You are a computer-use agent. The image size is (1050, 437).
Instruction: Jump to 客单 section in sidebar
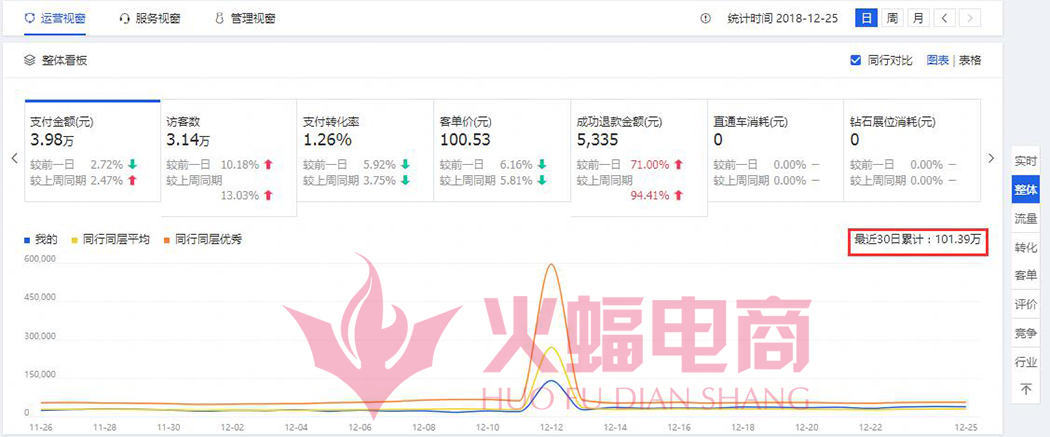[x=1025, y=276]
